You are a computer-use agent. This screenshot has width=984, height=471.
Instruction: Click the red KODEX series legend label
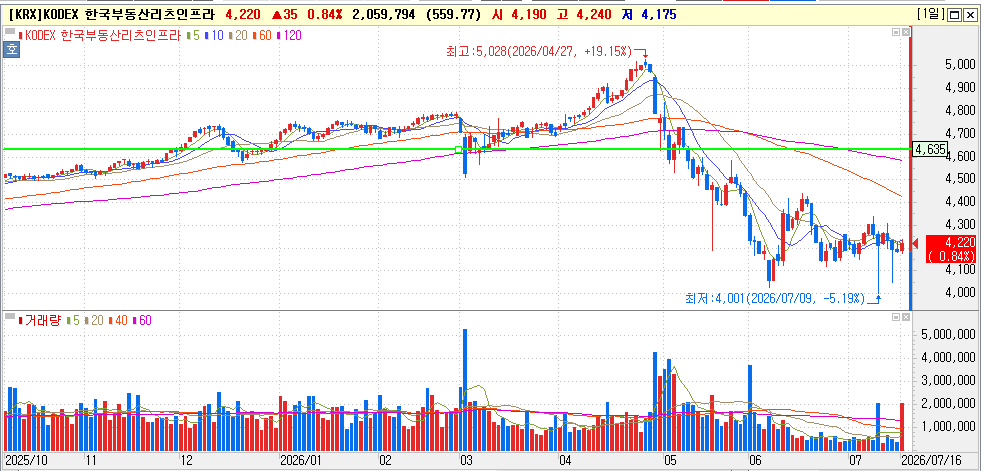(101, 36)
